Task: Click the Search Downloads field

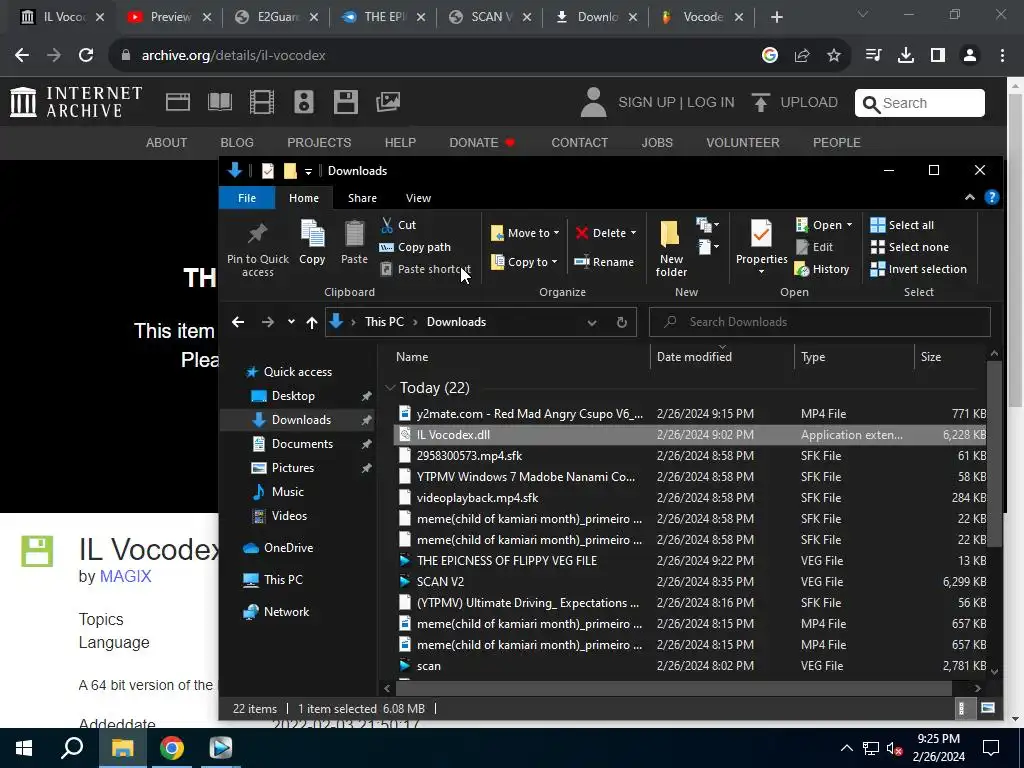Action: tap(820, 322)
